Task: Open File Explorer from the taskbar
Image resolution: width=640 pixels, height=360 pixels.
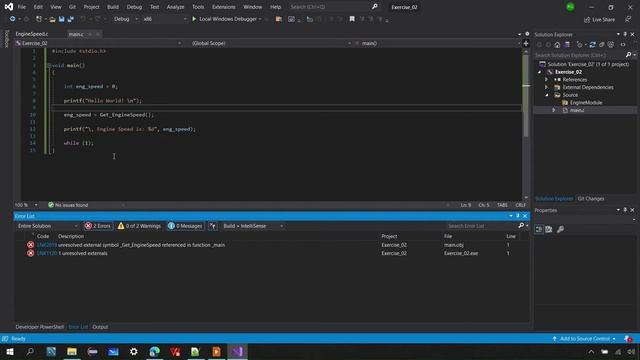Action: point(72,351)
